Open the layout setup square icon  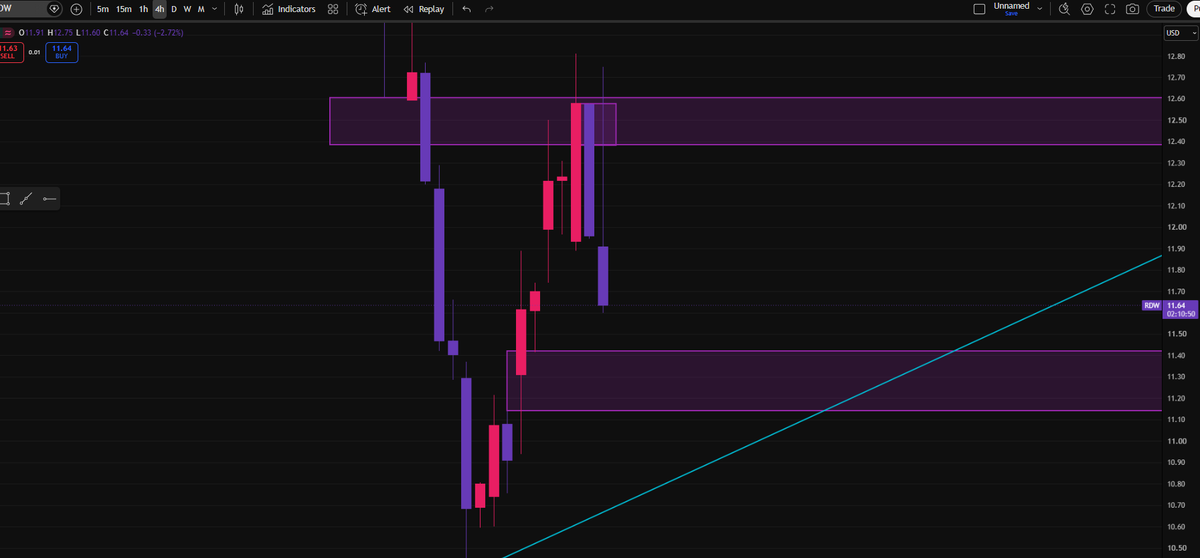(x=979, y=9)
